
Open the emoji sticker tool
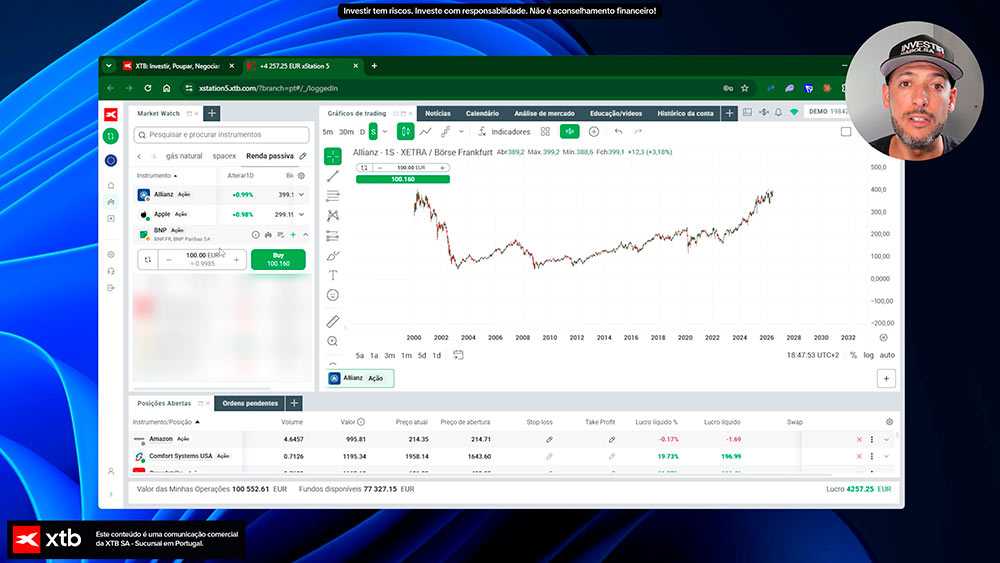coord(333,295)
